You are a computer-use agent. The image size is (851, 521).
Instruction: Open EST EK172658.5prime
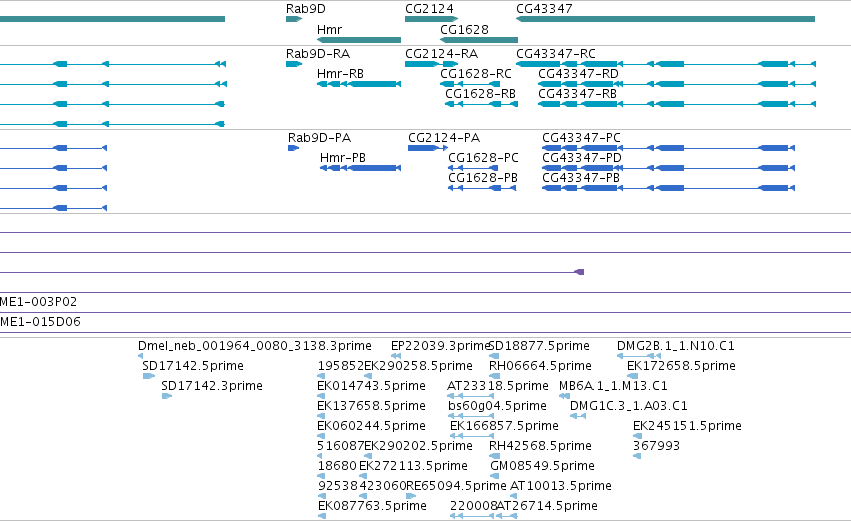click(x=681, y=366)
